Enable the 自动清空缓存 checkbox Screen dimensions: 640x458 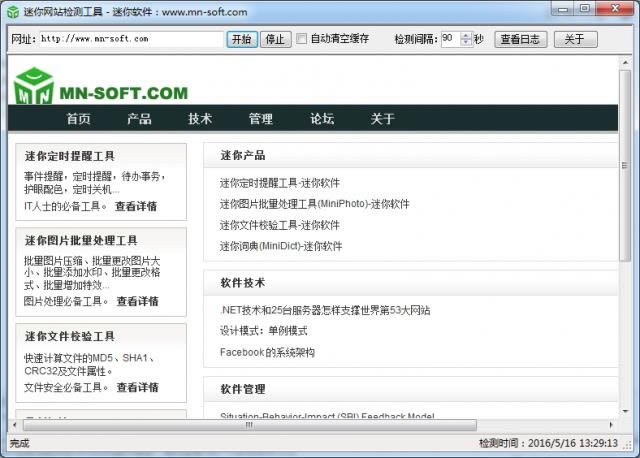point(302,39)
